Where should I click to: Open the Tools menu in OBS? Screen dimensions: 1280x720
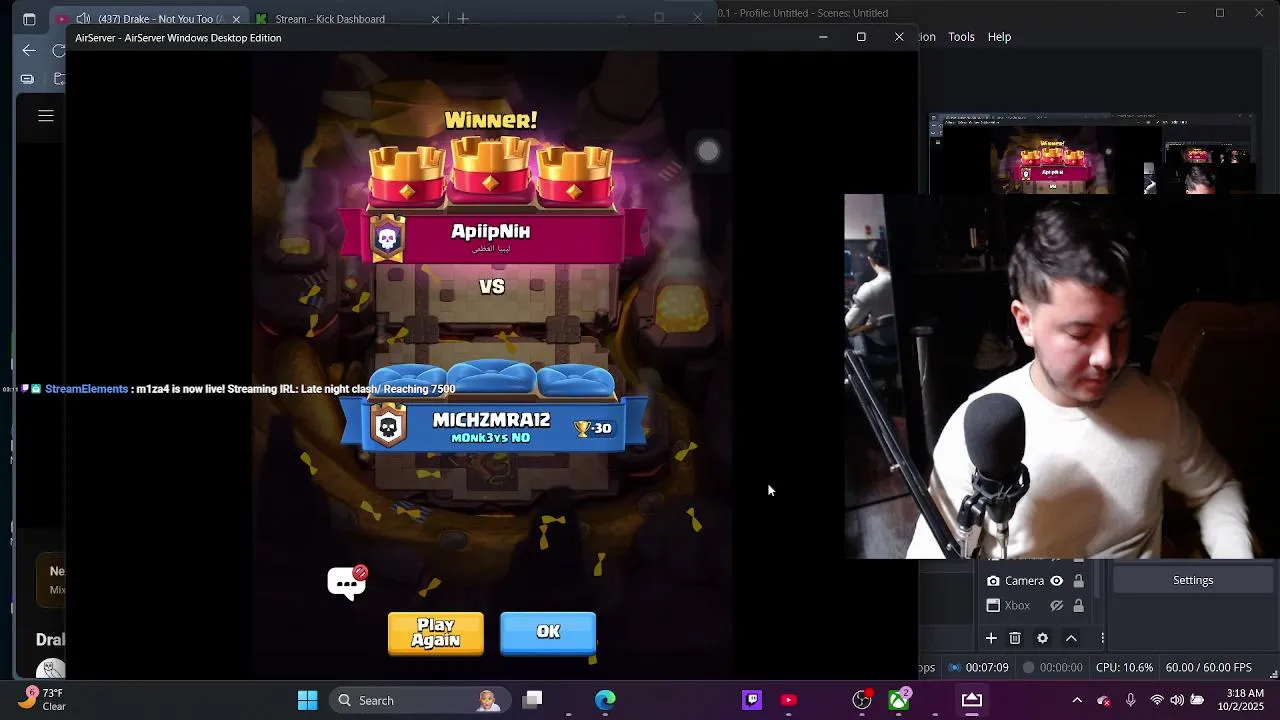pos(961,37)
